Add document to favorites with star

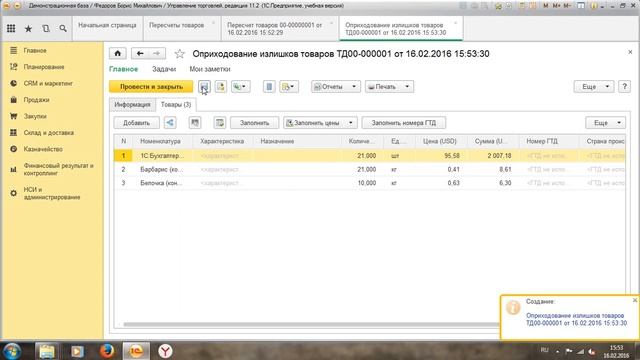[x=180, y=53]
